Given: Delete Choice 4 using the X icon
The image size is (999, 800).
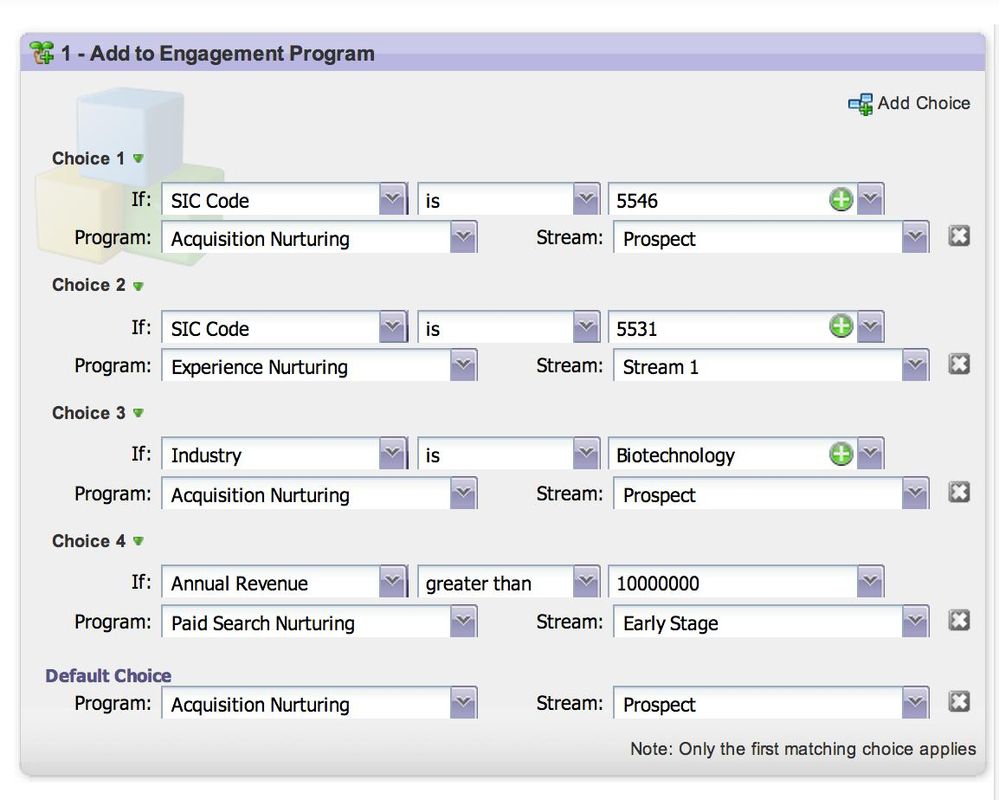Looking at the screenshot, I should coord(959,621).
